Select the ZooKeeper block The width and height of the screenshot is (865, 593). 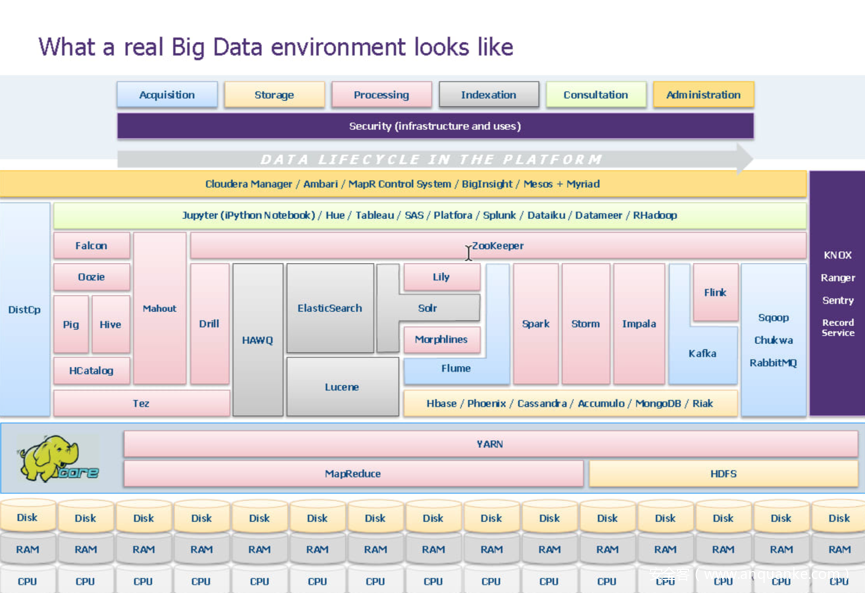tap(498, 246)
